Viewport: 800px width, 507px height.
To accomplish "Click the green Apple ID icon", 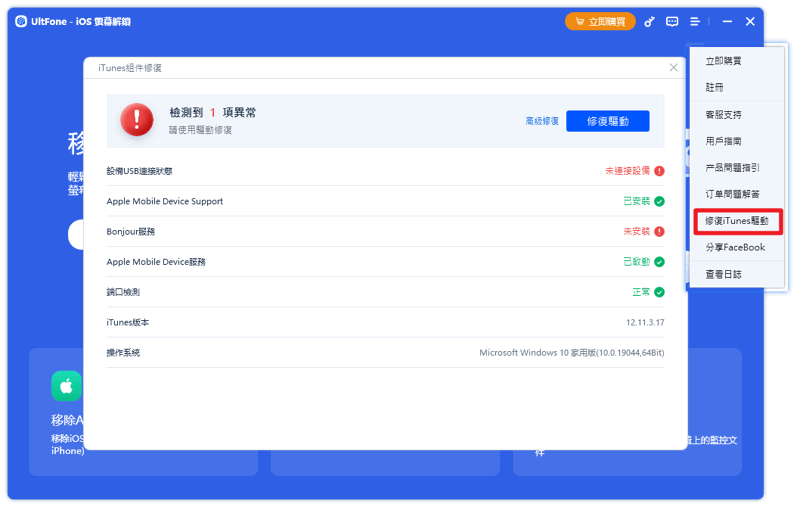I will click(x=66, y=386).
